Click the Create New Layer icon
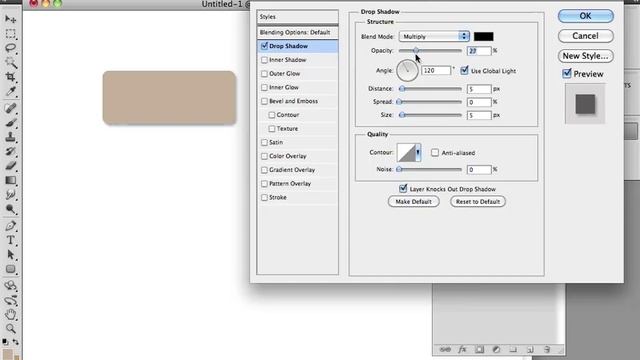The width and height of the screenshot is (640, 360). pos(530,349)
